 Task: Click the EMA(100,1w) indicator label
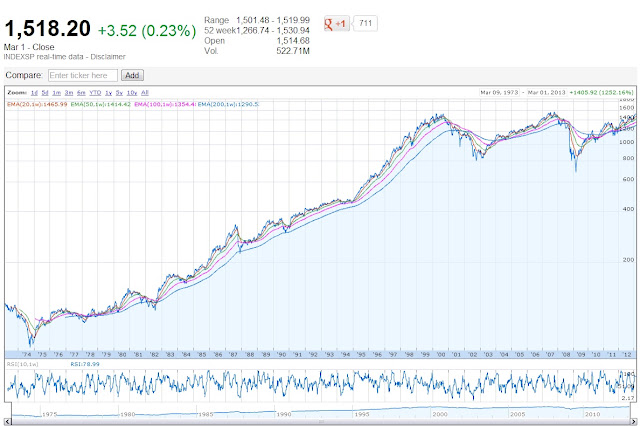(x=165, y=104)
